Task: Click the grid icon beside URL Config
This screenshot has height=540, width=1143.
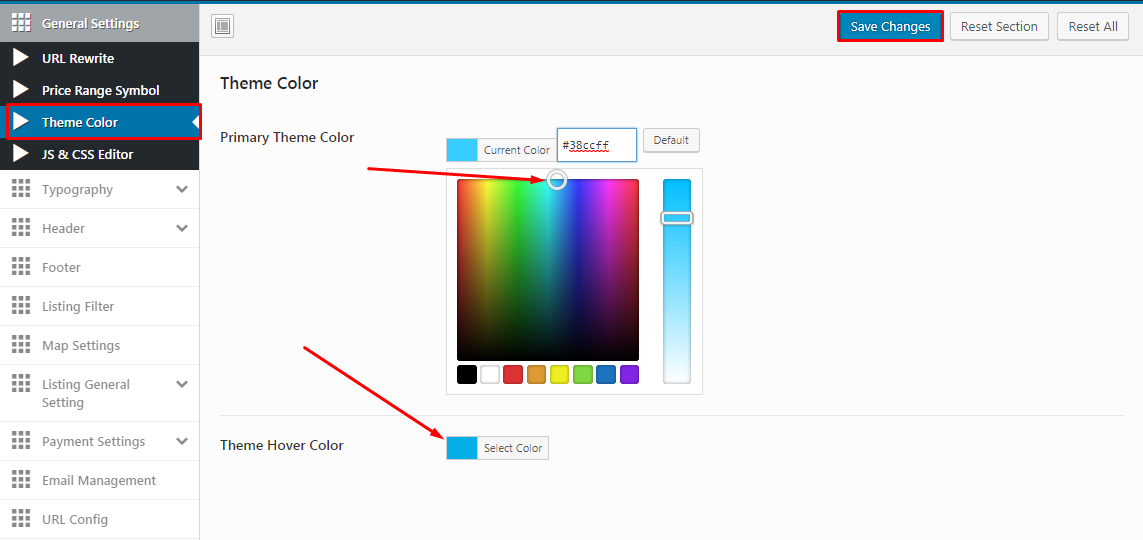Action: 21,519
